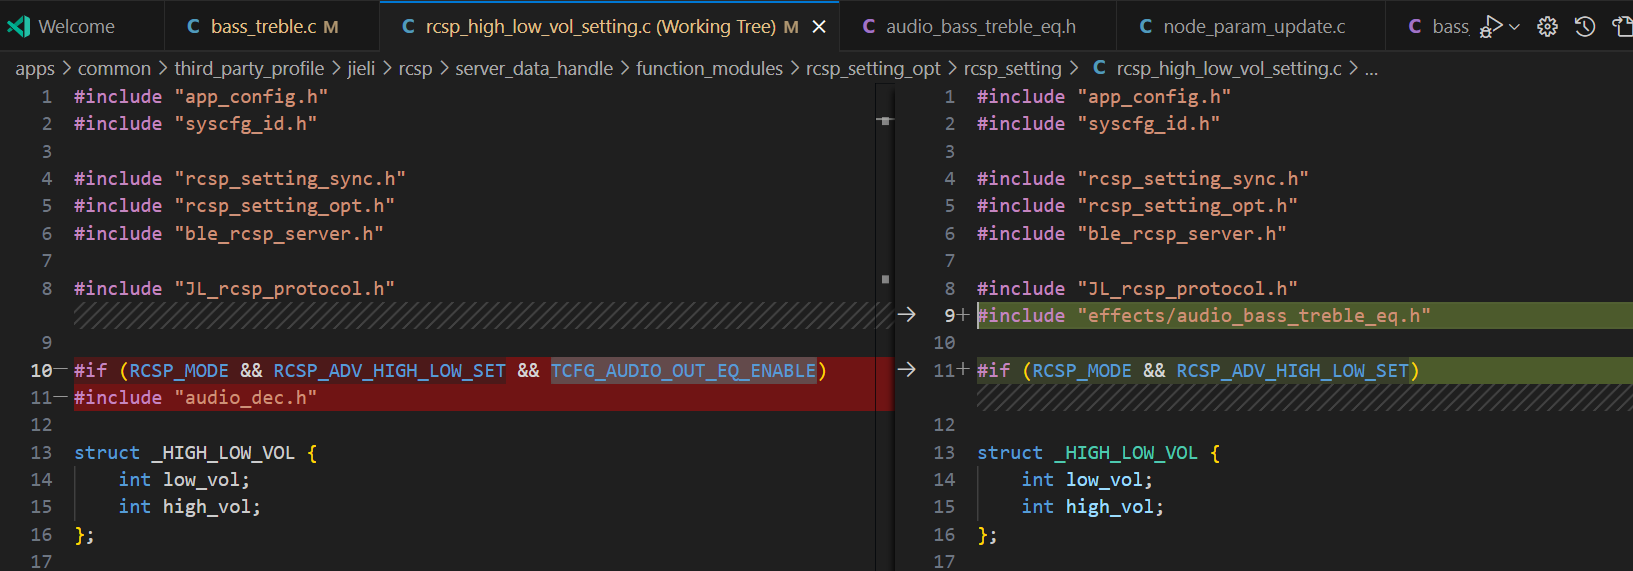Click "JL_rcsp_protocol.h" include in the modified pane
Screen dimensions: 1633x571
tap(1187, 289)
